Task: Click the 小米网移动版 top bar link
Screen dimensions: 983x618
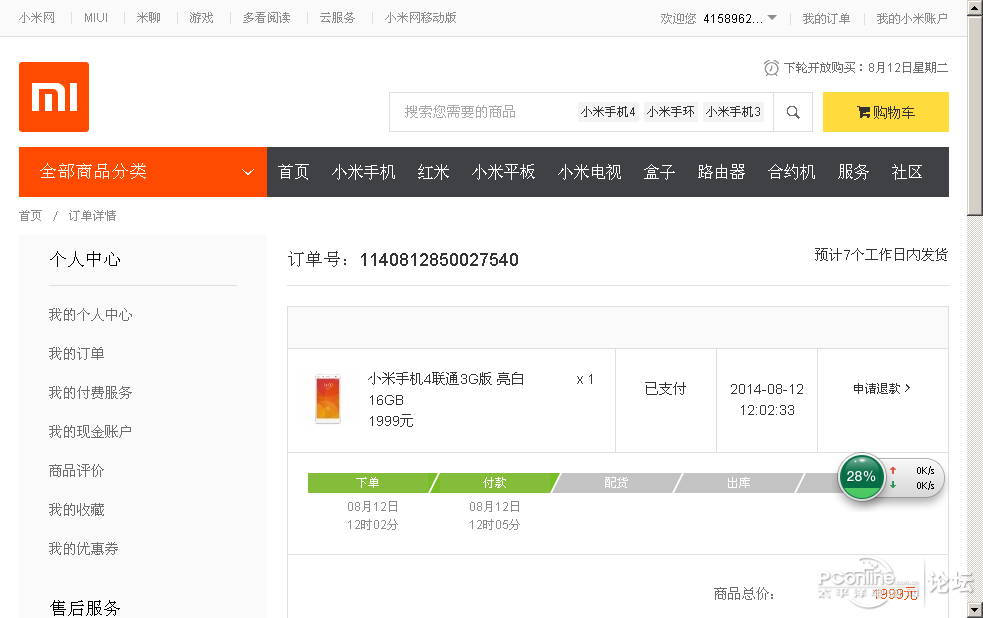Action: 421,18
